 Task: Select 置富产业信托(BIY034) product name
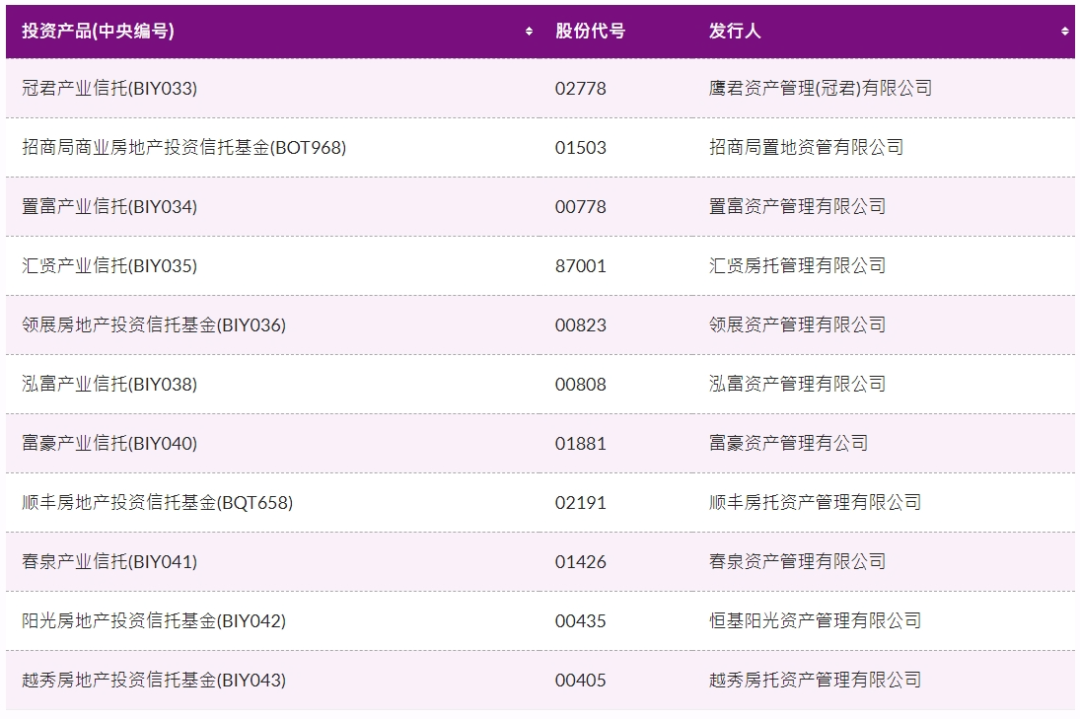click(x=110, y=207)
